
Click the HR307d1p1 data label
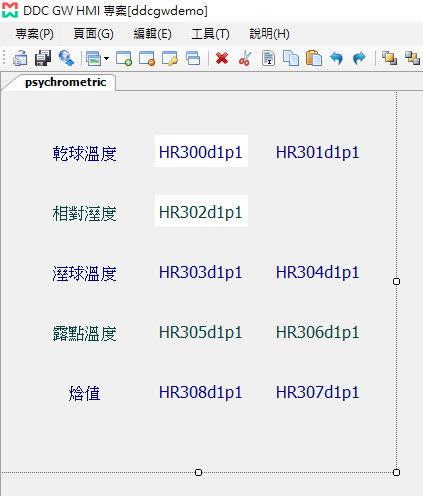coord(318,392)
